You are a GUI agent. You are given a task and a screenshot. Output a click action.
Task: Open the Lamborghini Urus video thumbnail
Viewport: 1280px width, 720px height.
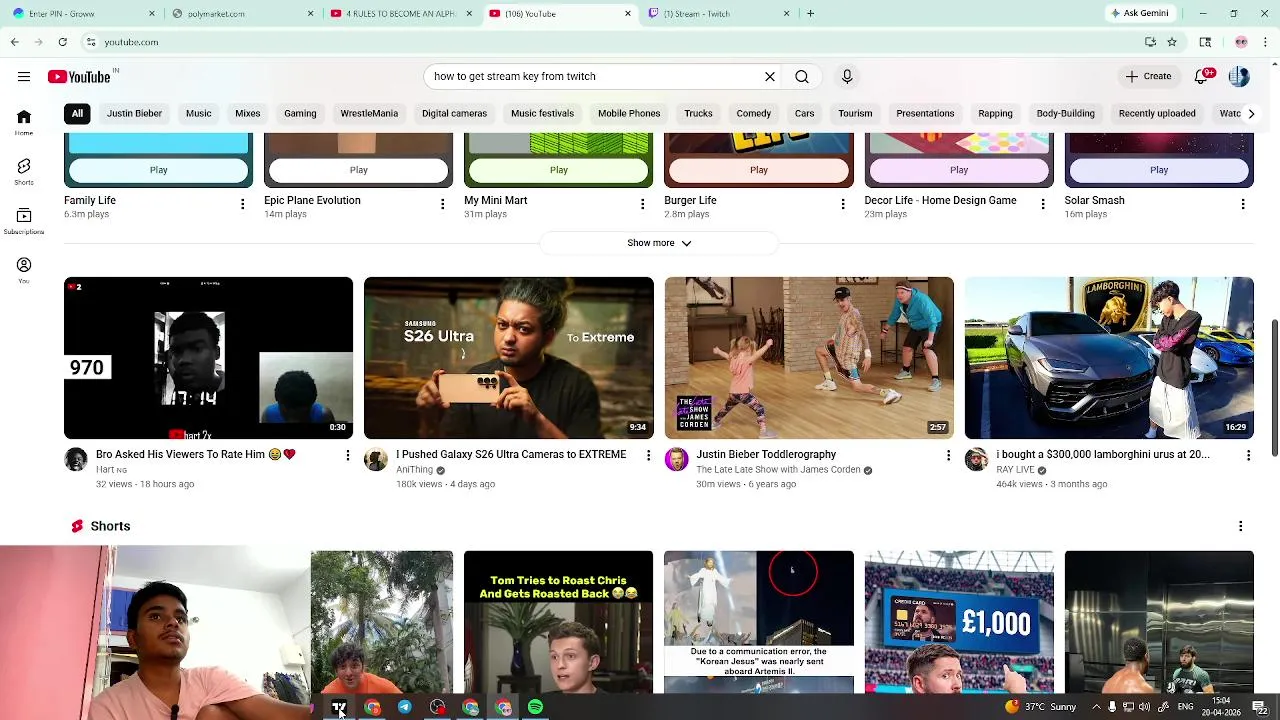[x=1109, y=358]
